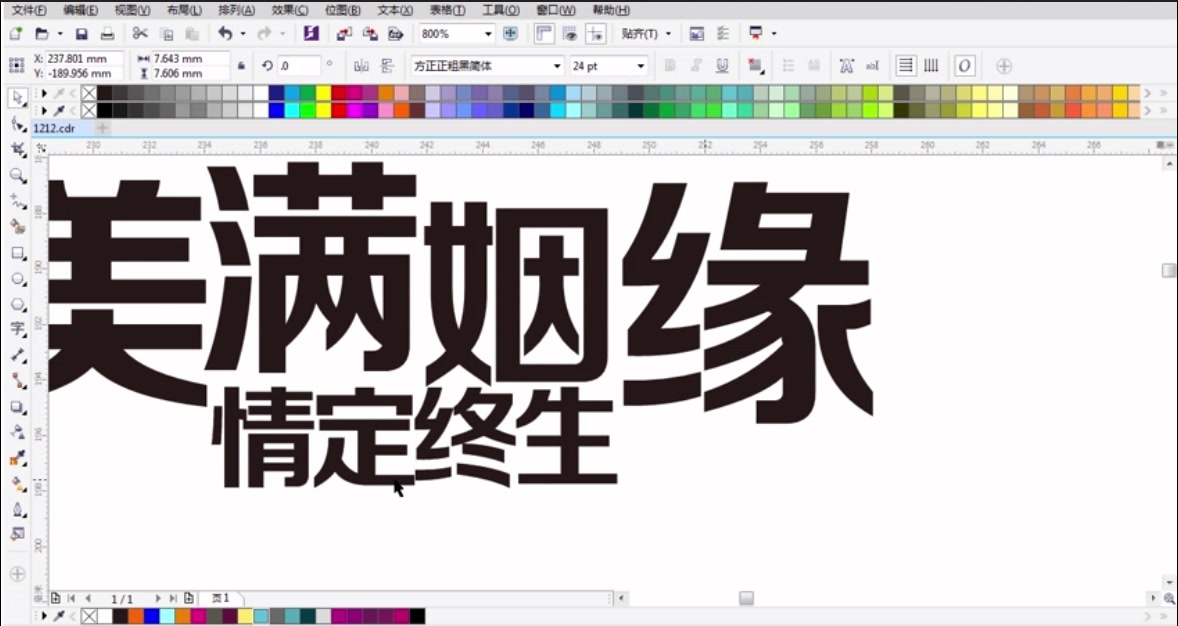Save the document
1178x626 pixels.
[x=80, y=33]
